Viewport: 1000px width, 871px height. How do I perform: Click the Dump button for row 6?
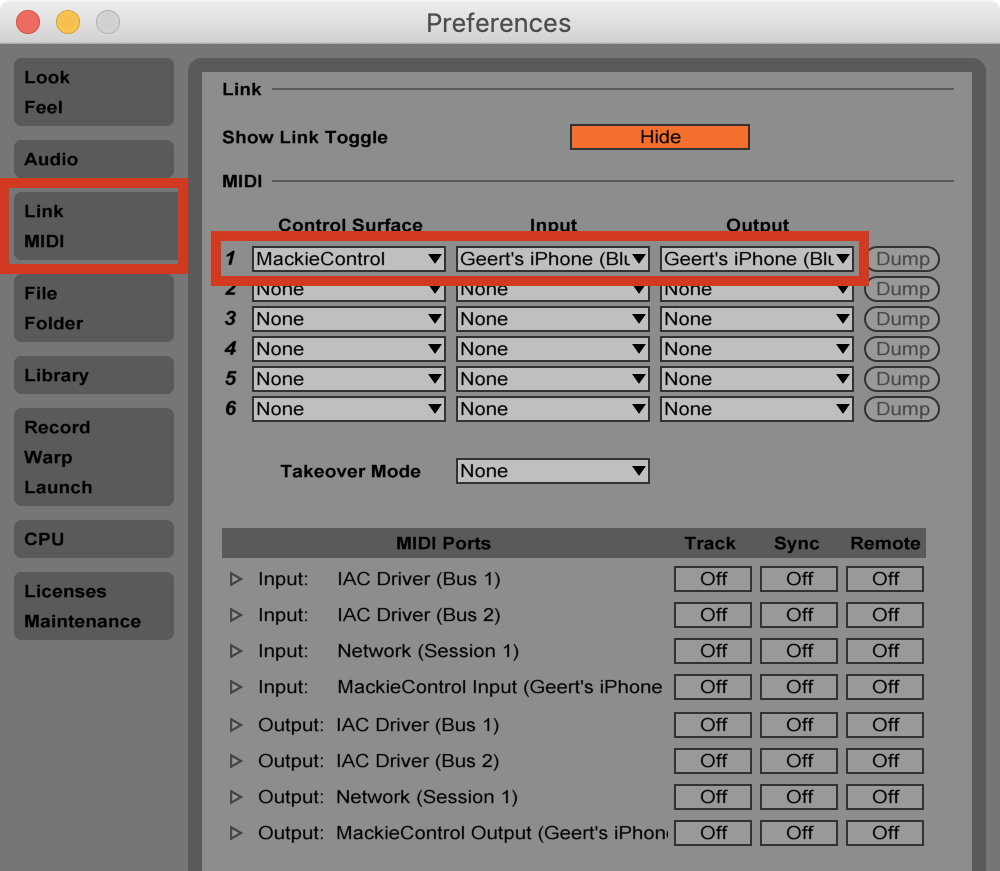tap(902, 409)
